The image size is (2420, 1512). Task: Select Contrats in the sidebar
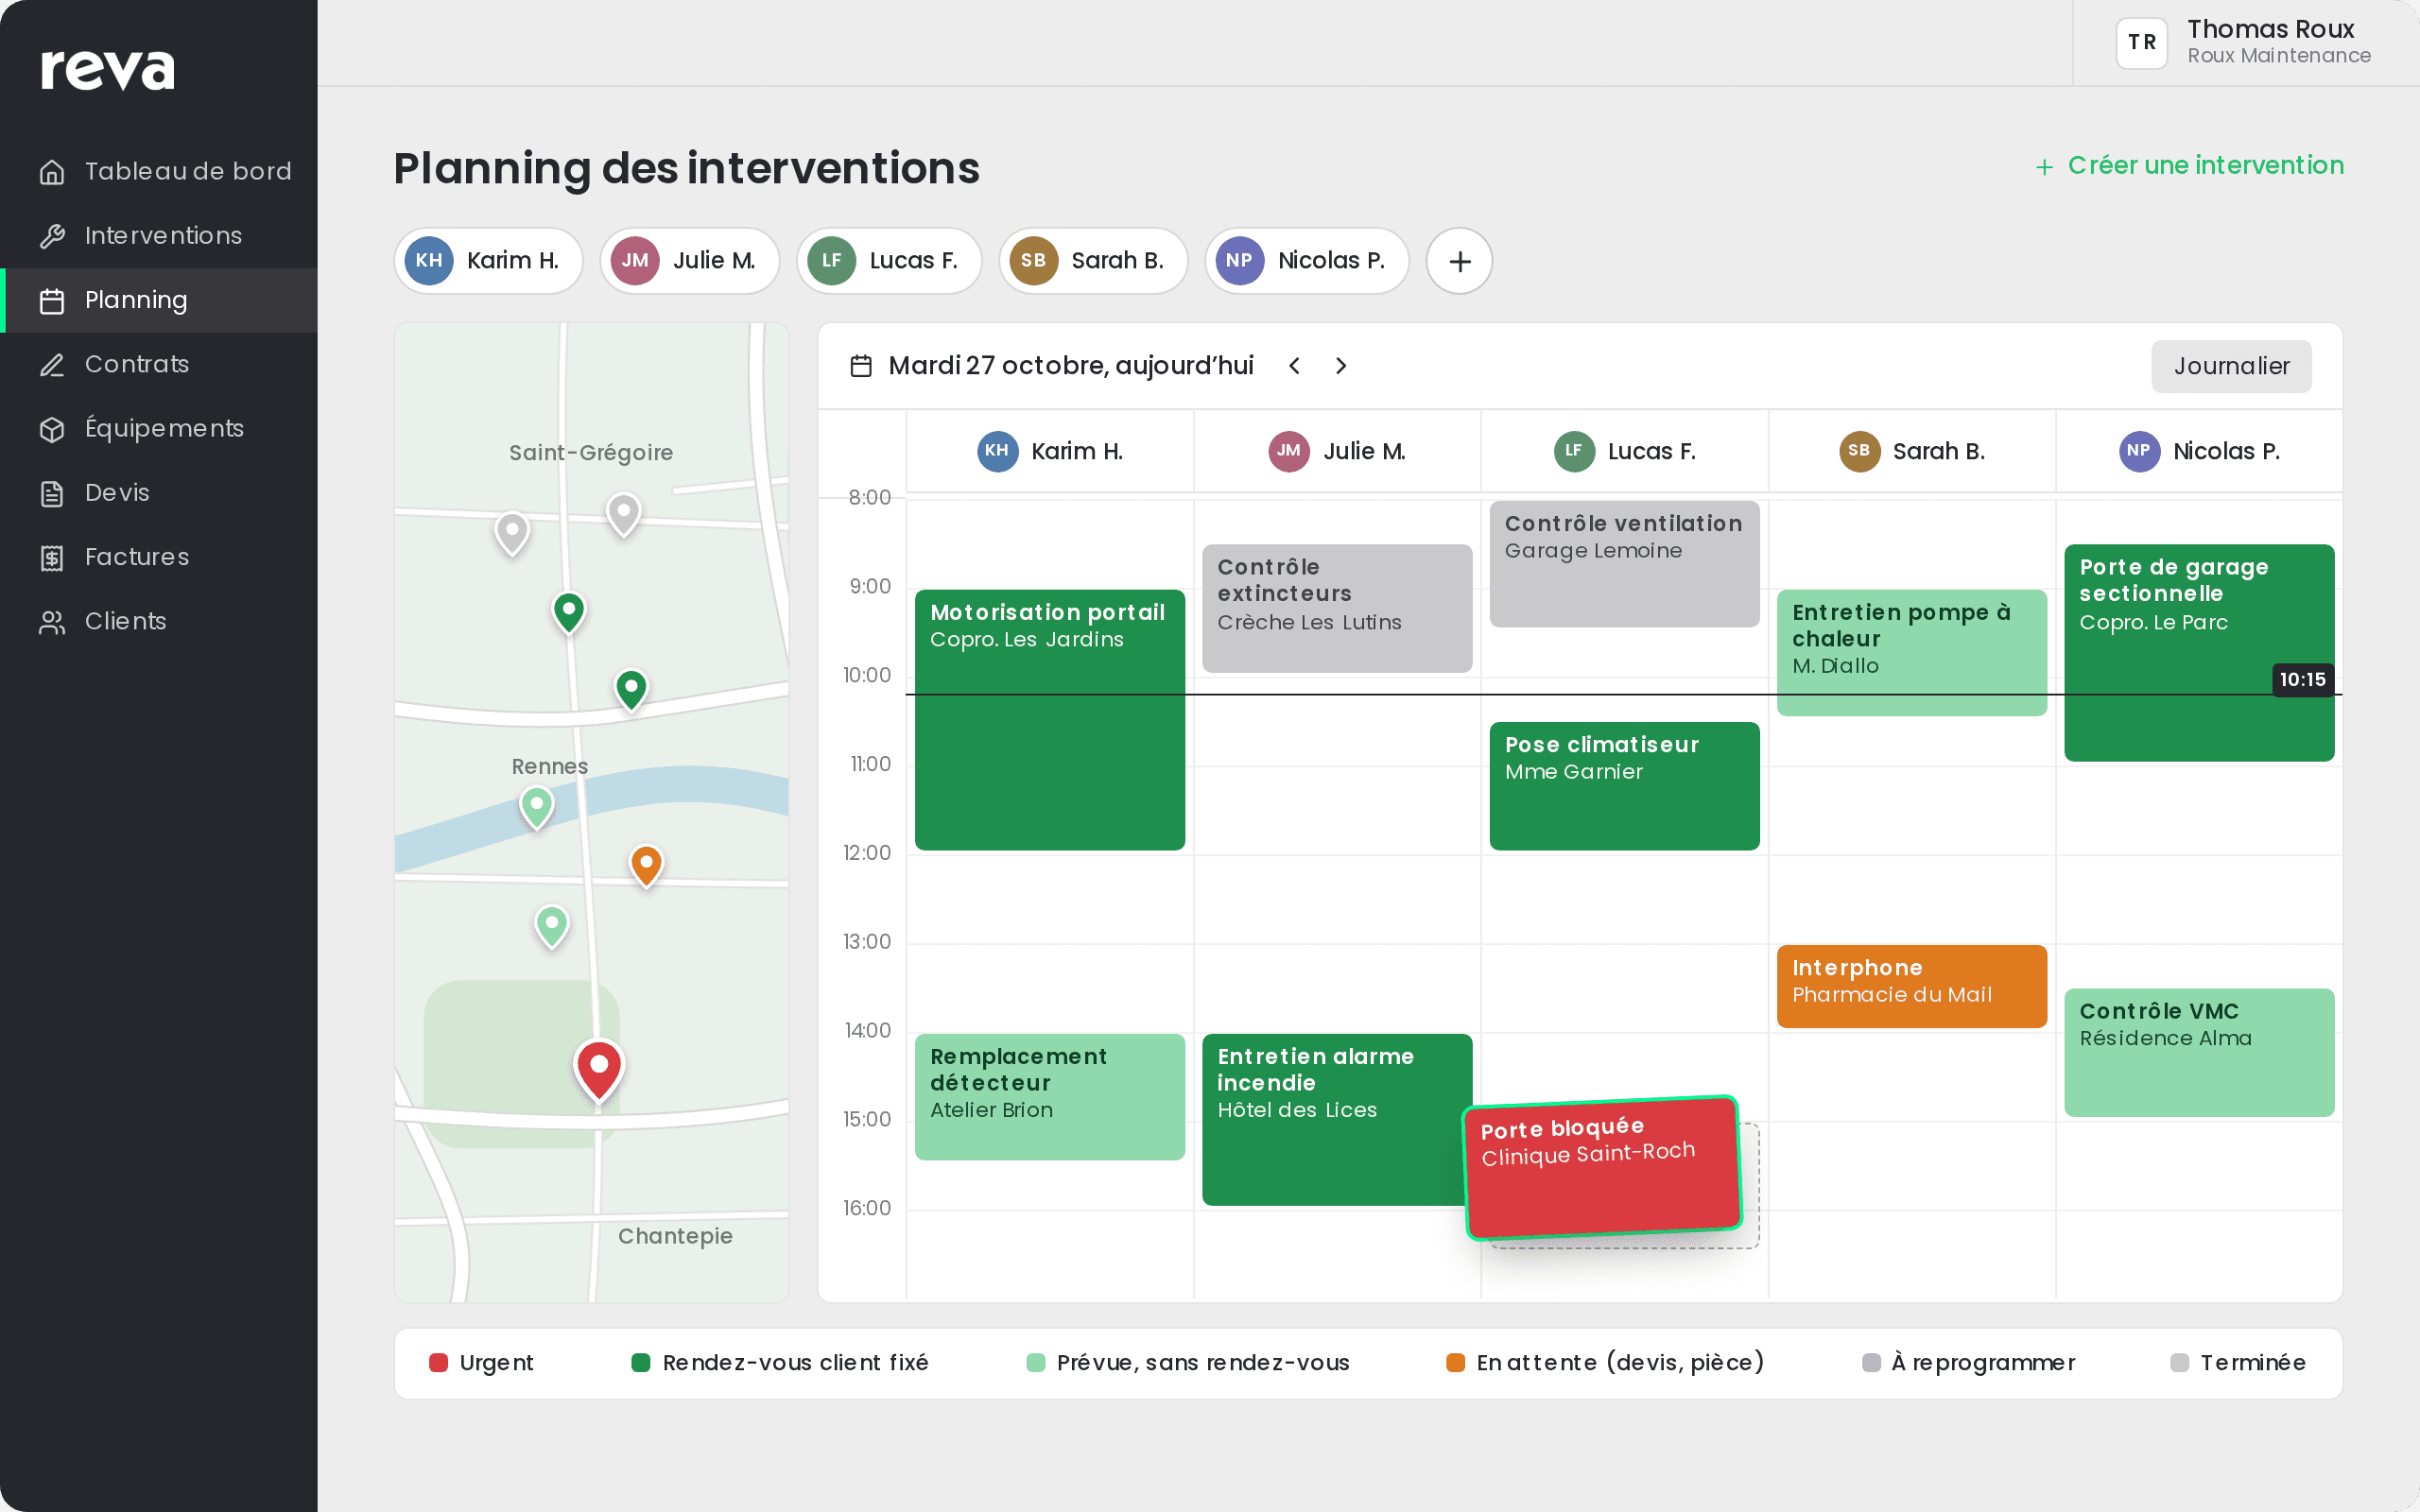point(160,364)
